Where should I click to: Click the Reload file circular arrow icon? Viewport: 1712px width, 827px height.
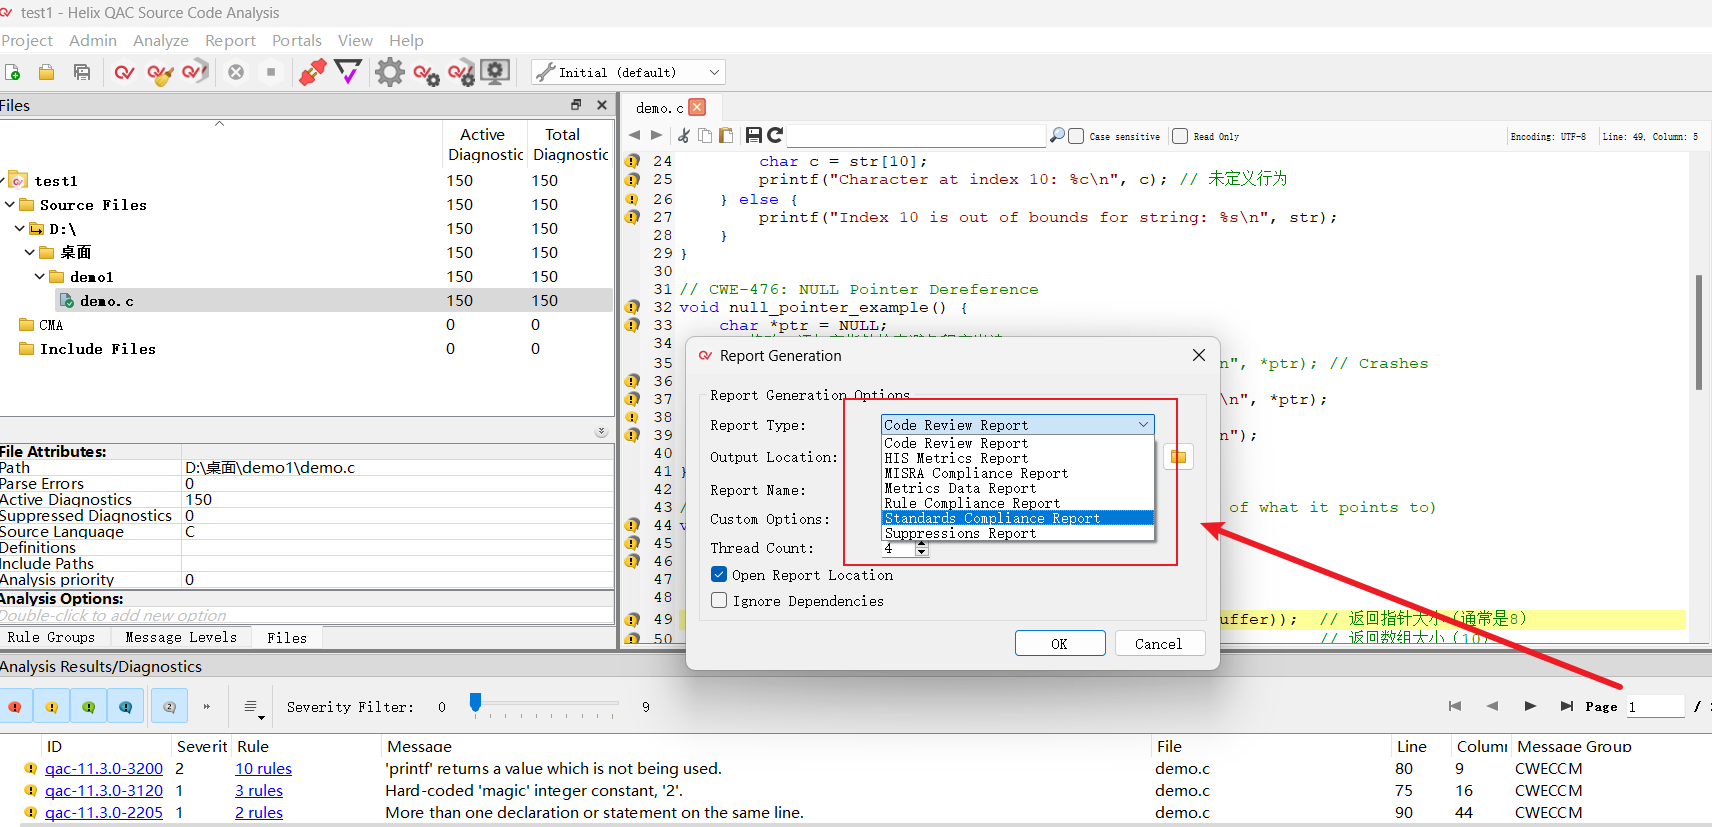(x=775, y=135)
